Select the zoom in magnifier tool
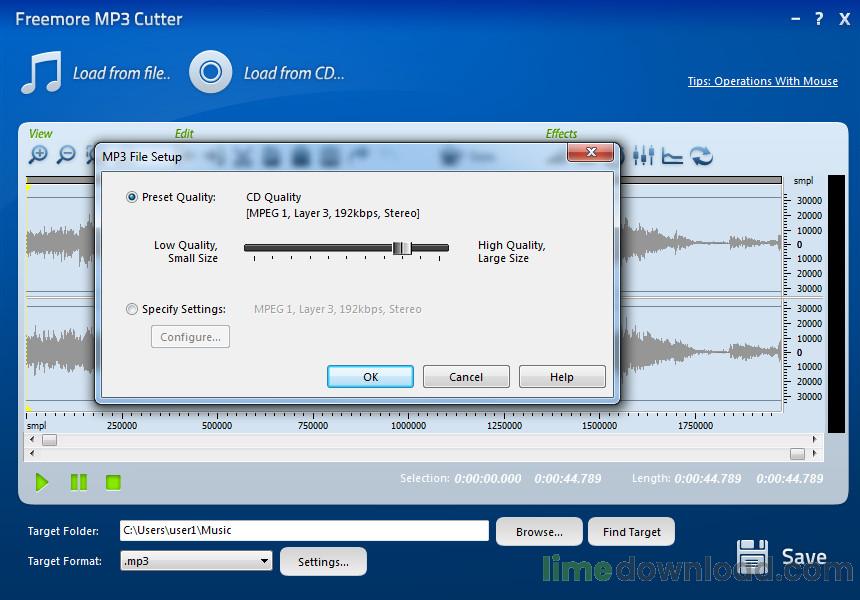The width and height of the screenshot is (860, 600). tap(38, 157)
